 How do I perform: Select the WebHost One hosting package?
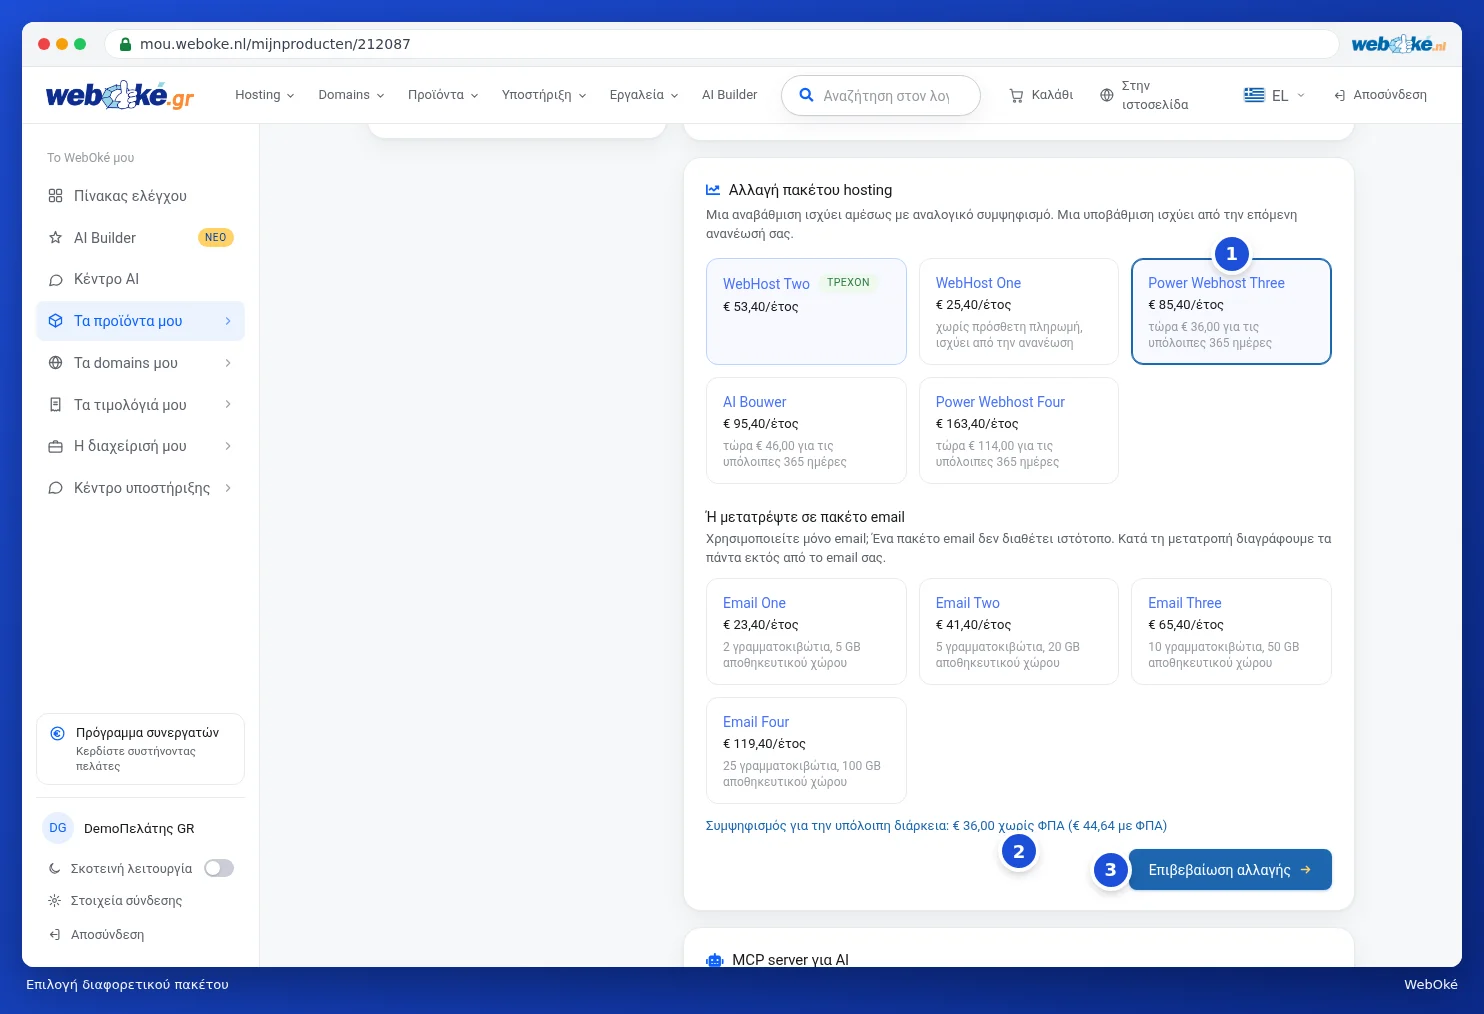click(1019, 312)
